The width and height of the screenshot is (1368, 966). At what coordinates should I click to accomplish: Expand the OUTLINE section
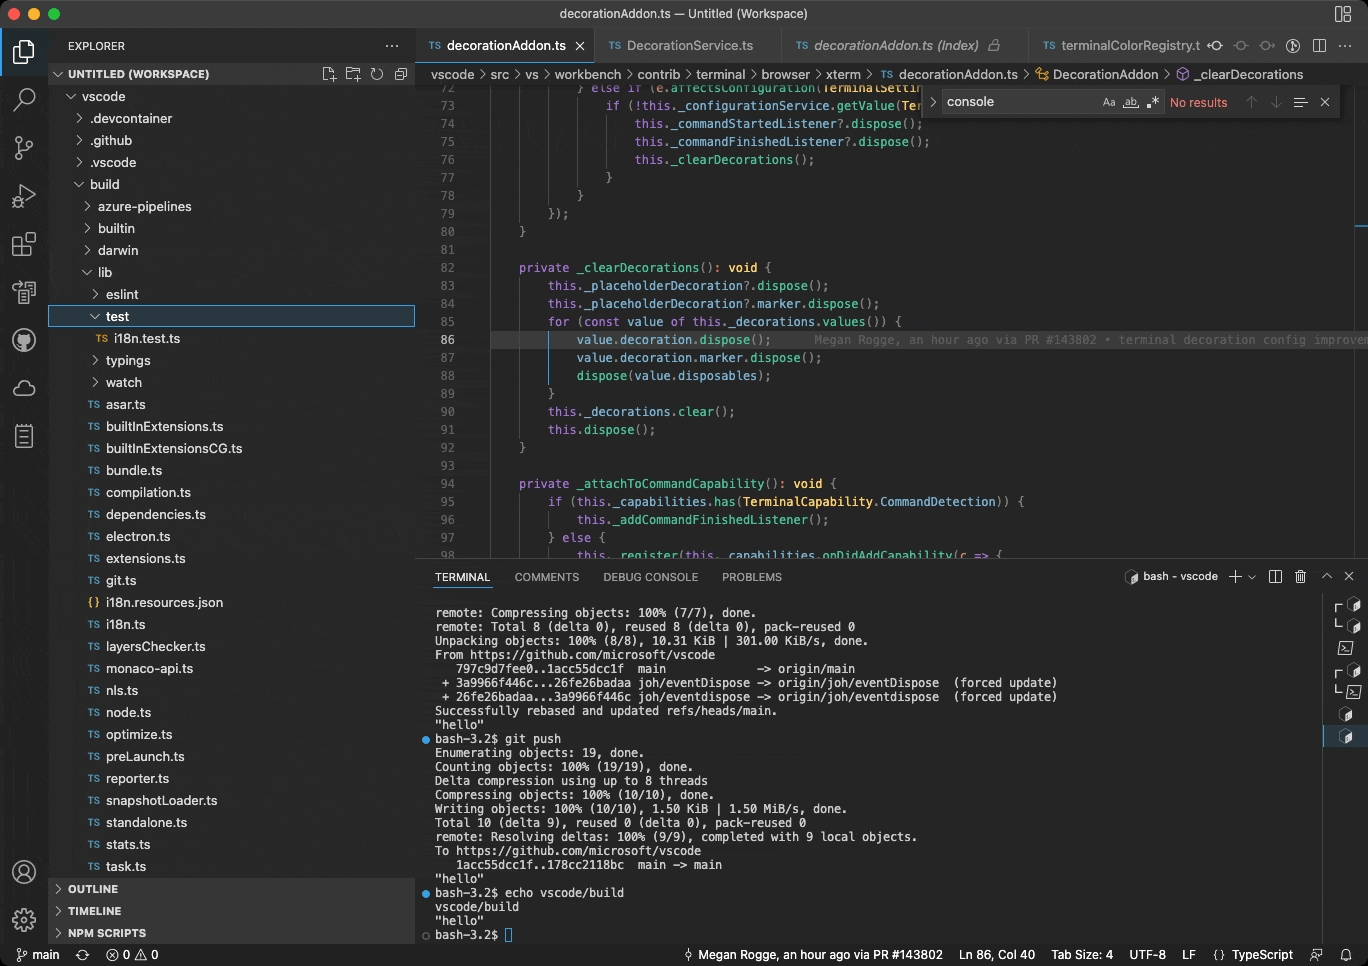coord(93,889)
